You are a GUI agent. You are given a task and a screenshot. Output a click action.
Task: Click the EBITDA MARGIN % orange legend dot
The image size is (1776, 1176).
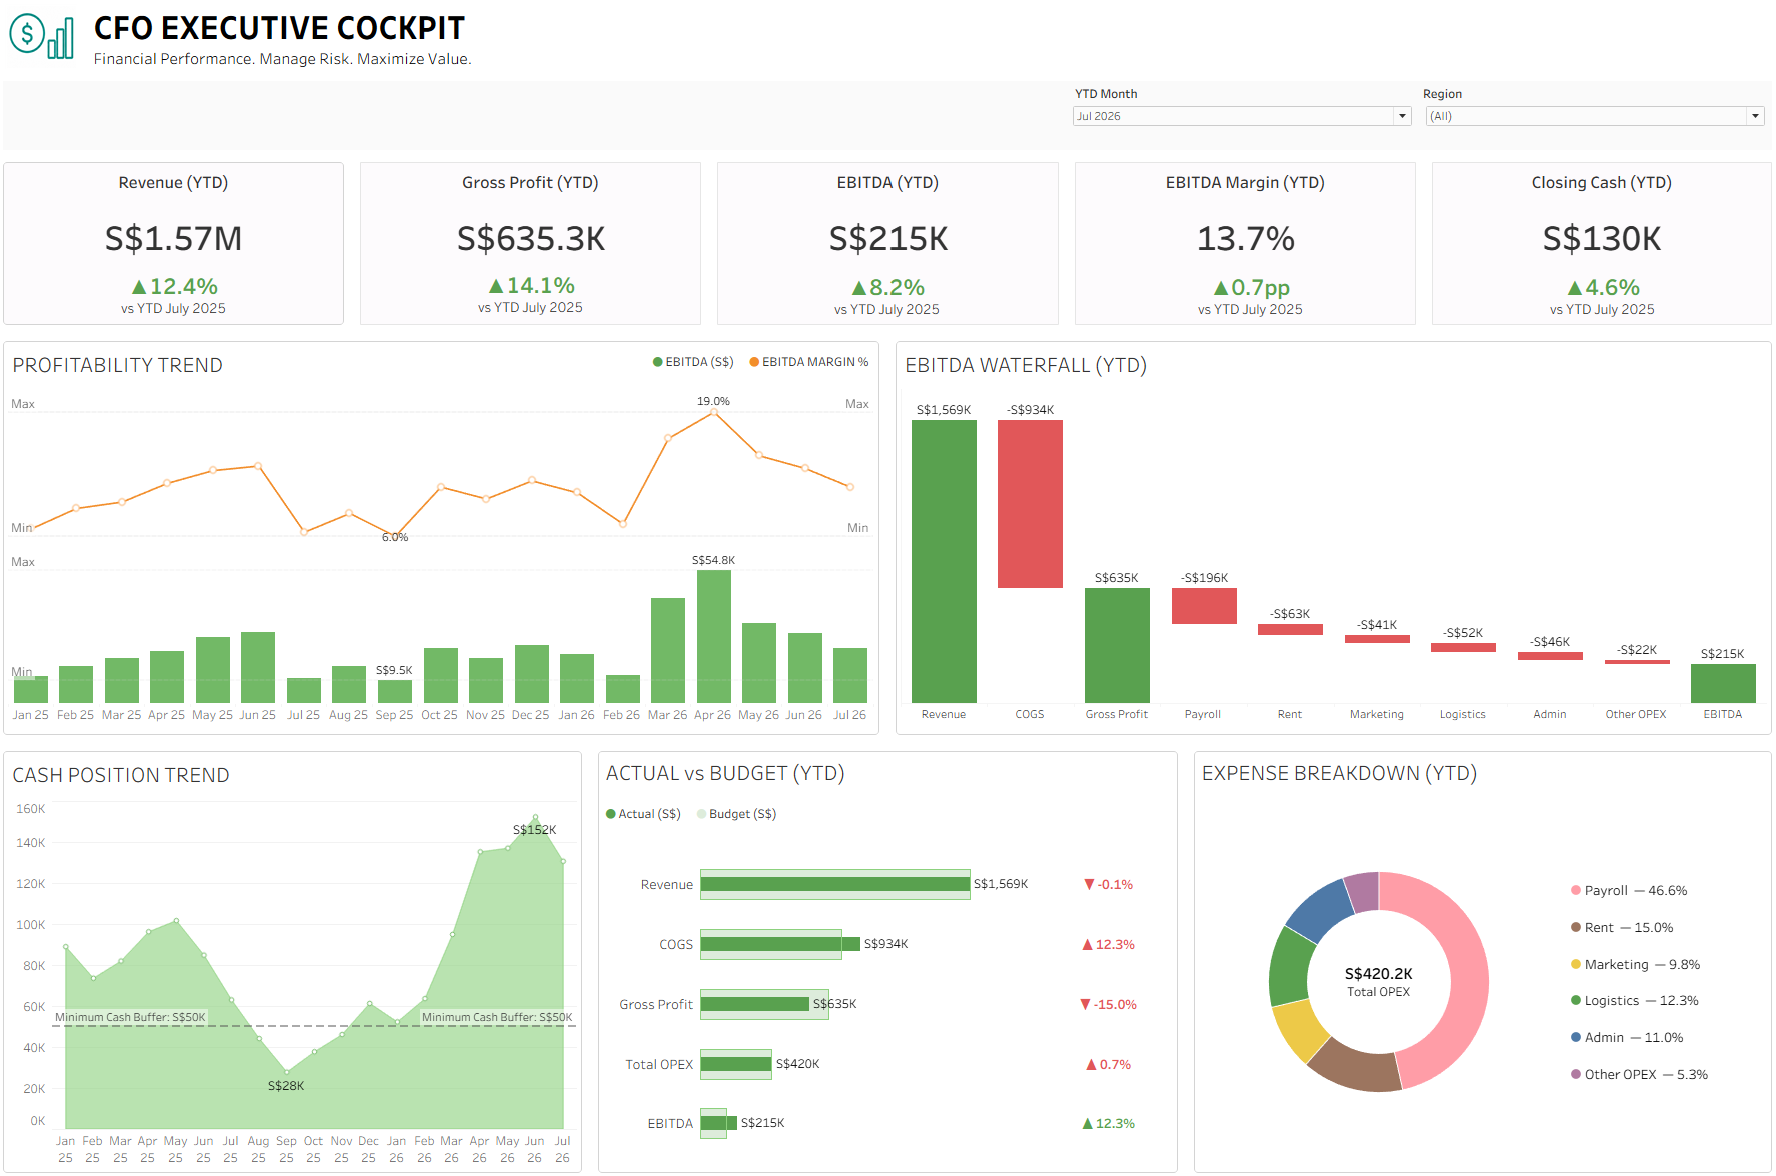754,362
